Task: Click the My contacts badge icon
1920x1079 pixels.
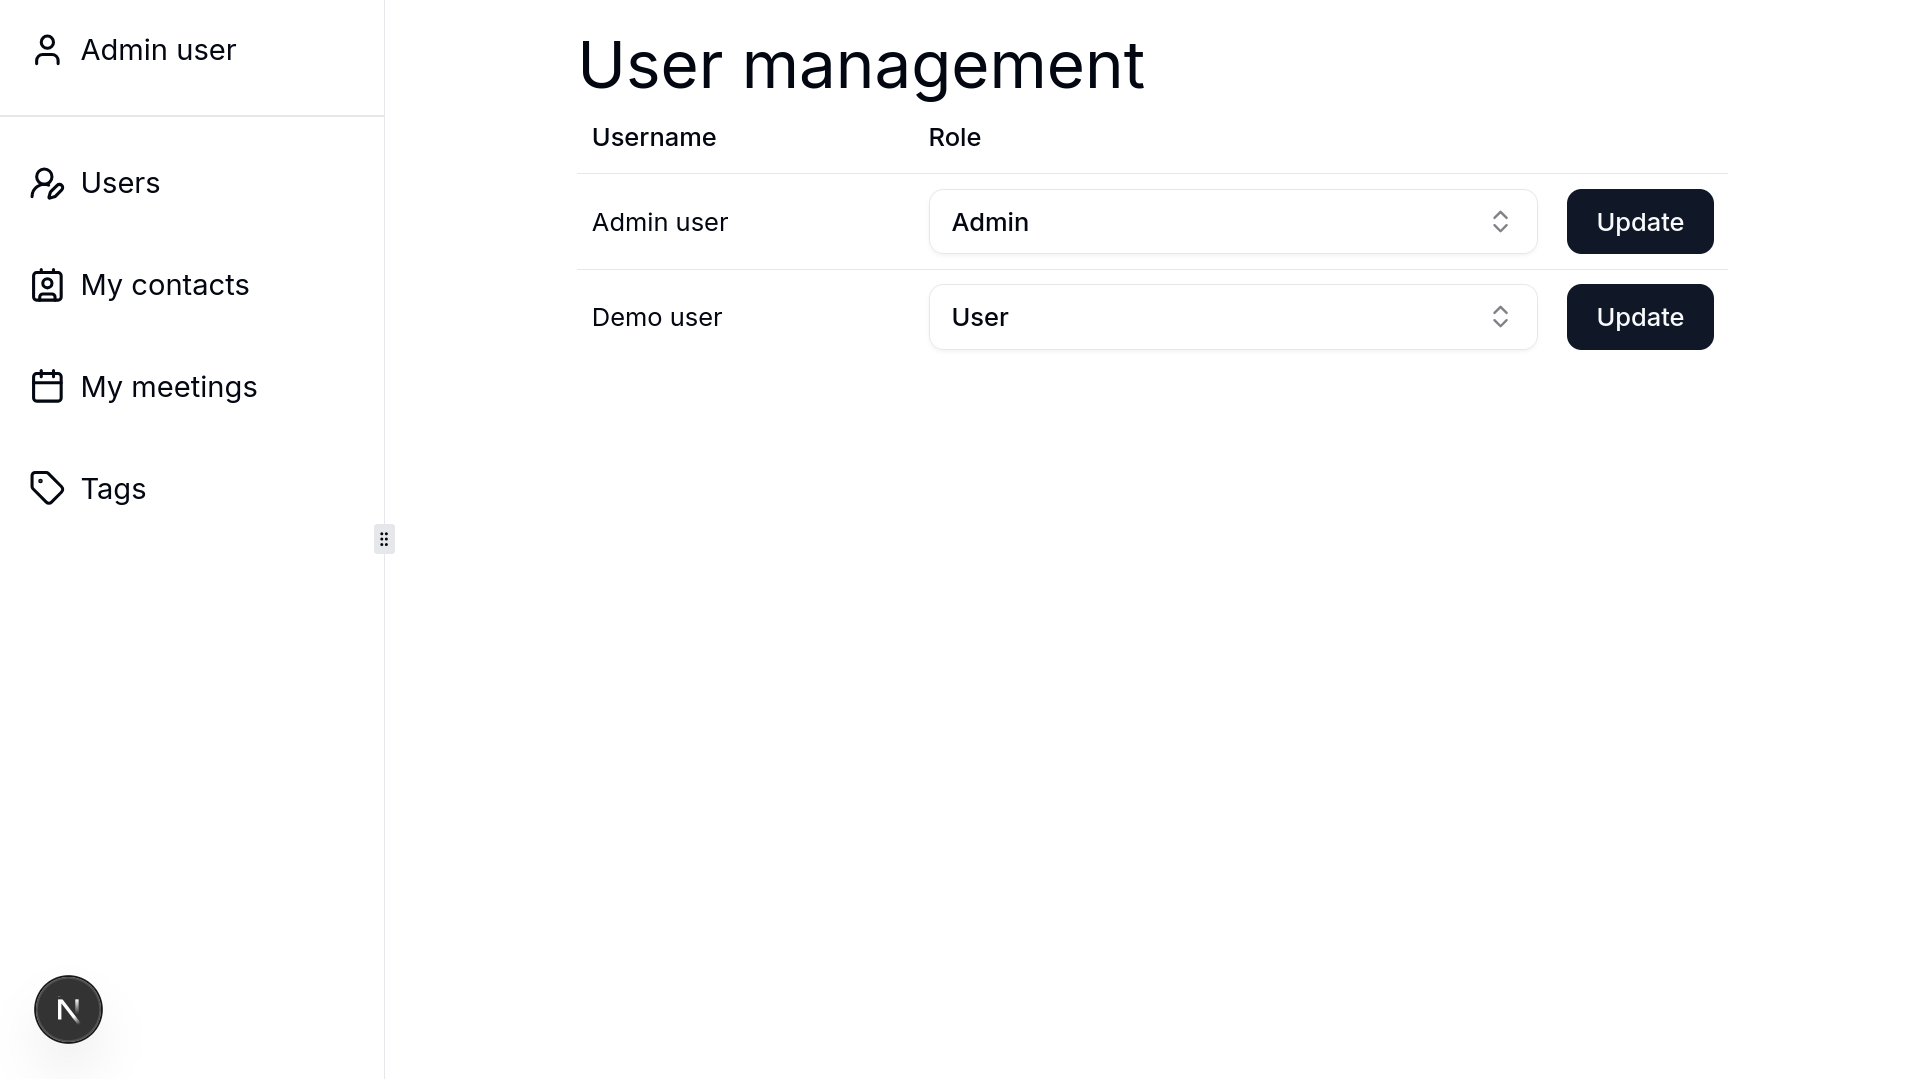Action: point(47,286)
